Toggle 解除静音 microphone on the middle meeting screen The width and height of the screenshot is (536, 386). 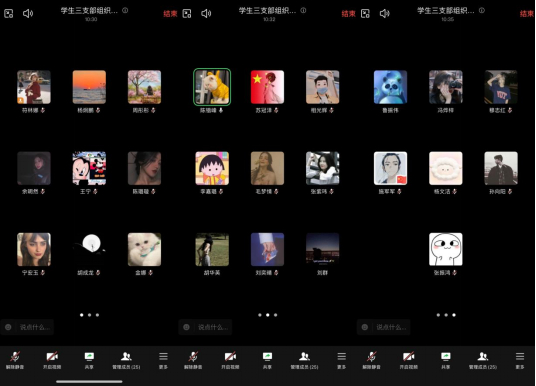tap(193, 360)
